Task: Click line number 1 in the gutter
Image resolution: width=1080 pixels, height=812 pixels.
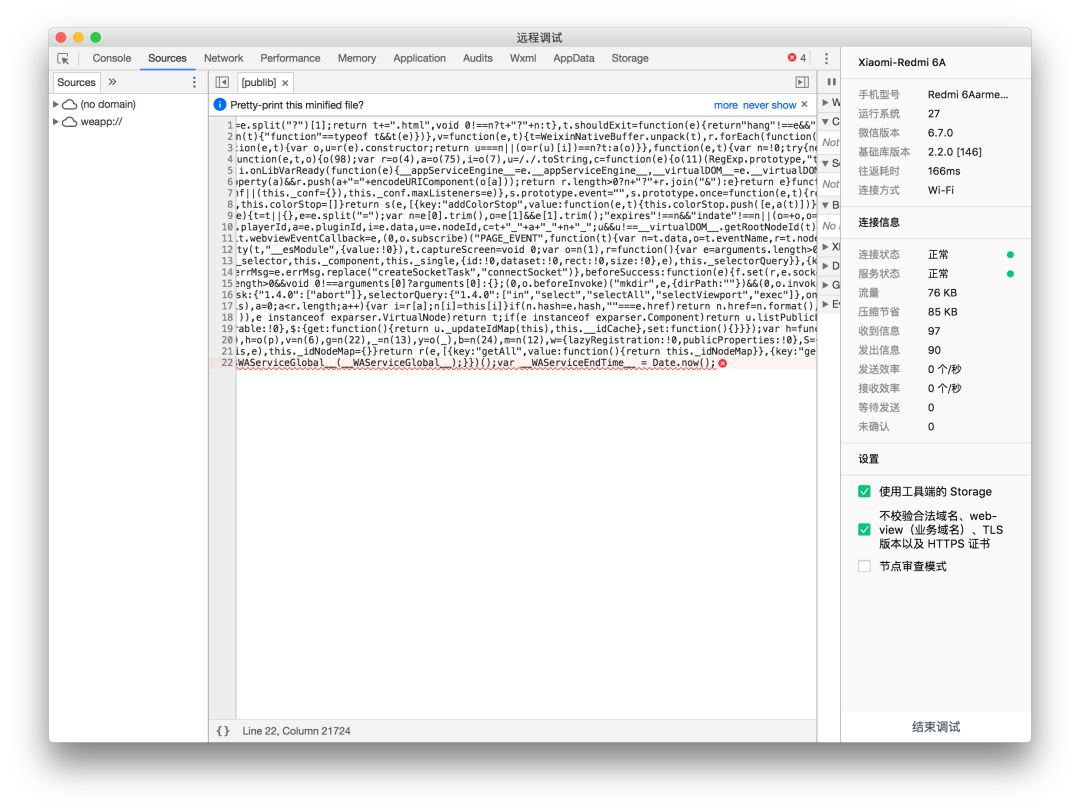Action: click(230, 125)
